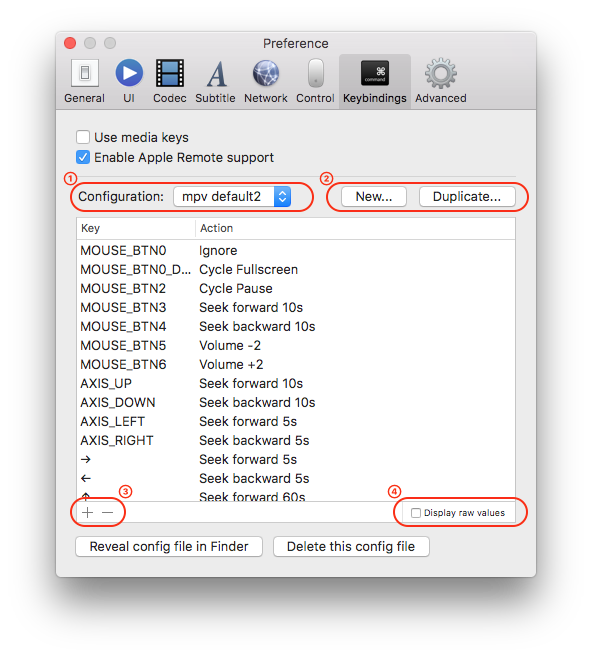Click Delete this config file button
Image resolution: width=592 pixels, height=657 pixels.
click(x=351, y=546)
